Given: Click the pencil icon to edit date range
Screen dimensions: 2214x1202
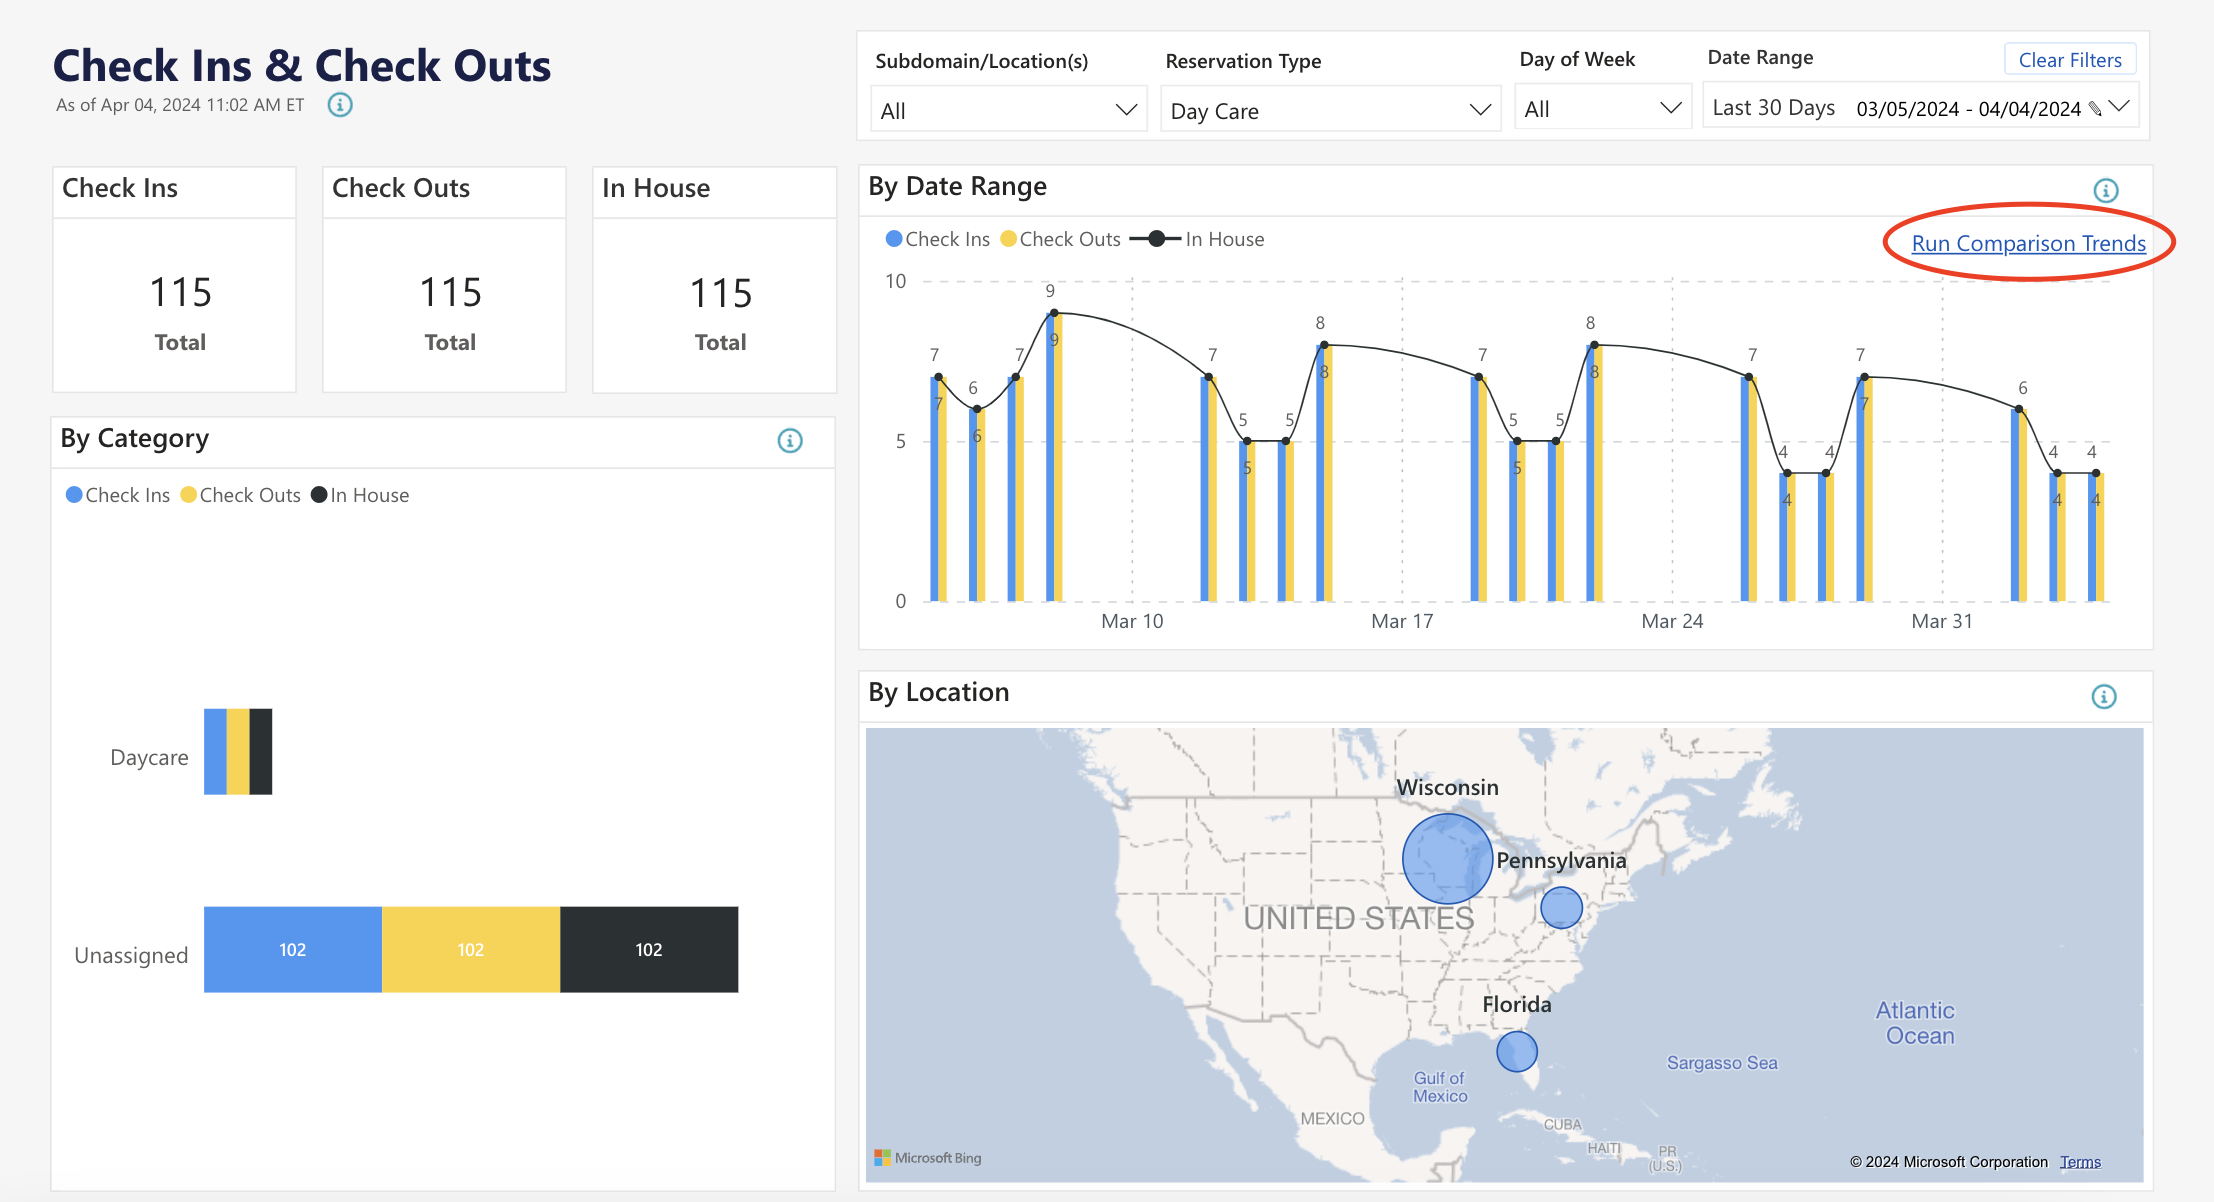Looking at the screenshot, I should click(2096, 108).
